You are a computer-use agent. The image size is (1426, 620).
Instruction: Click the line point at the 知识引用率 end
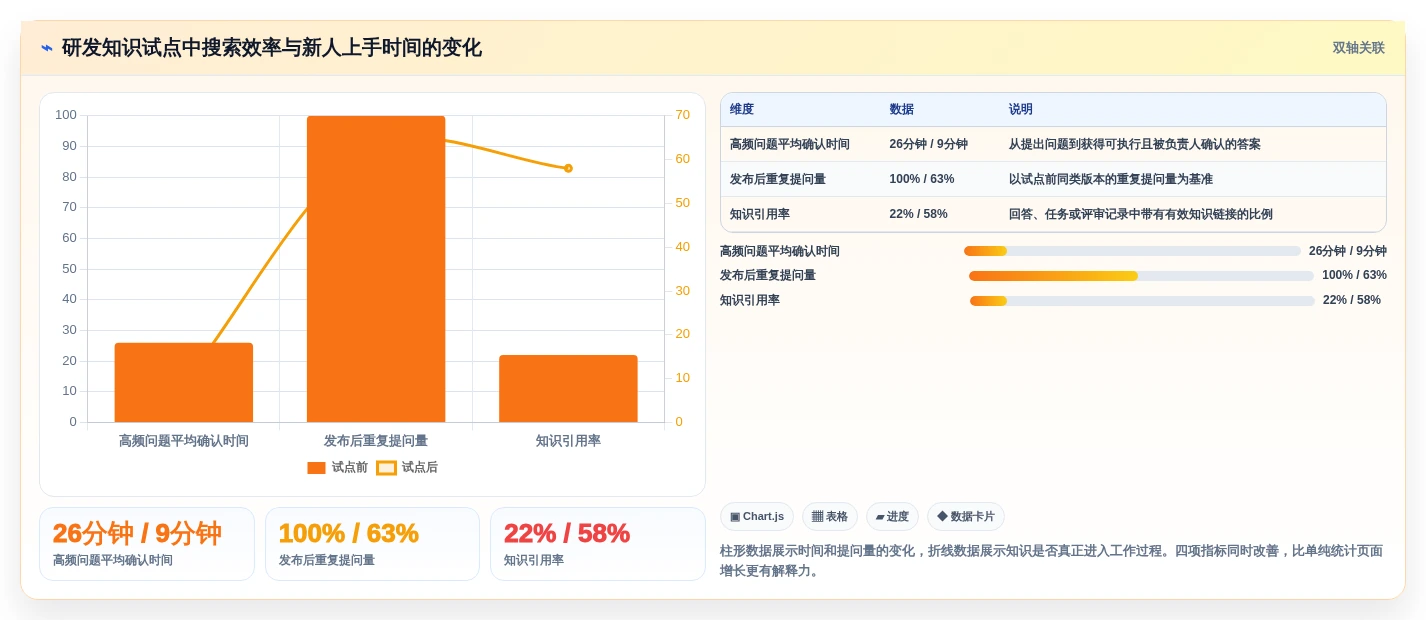(x=568, y=168)
